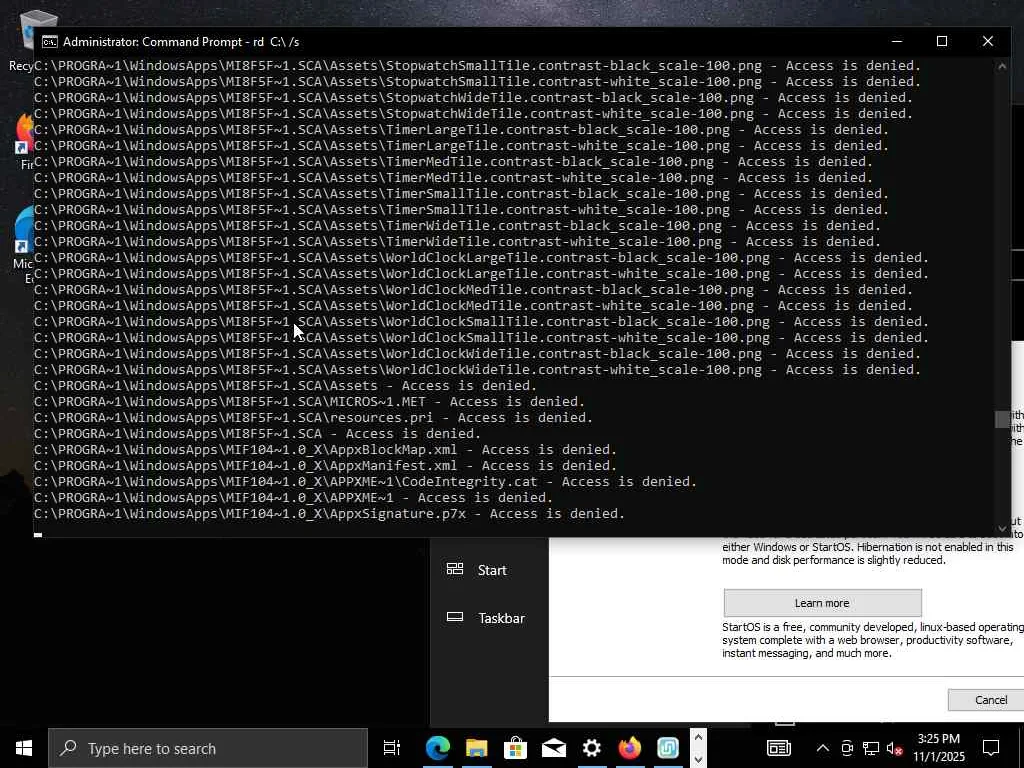Image resolution: width=1024 pixels, height=768 pixels.
Task: Click the Learn more button
Action: click(822, 603)
